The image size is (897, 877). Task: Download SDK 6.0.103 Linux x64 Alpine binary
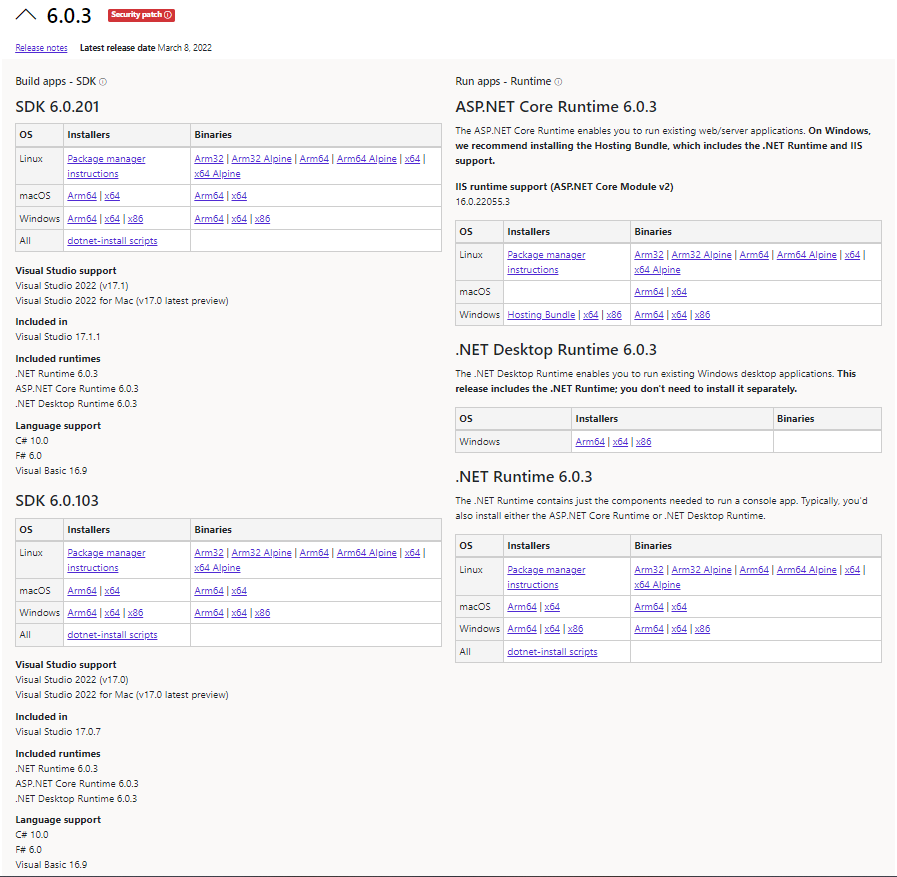click(x=217, y=568)
